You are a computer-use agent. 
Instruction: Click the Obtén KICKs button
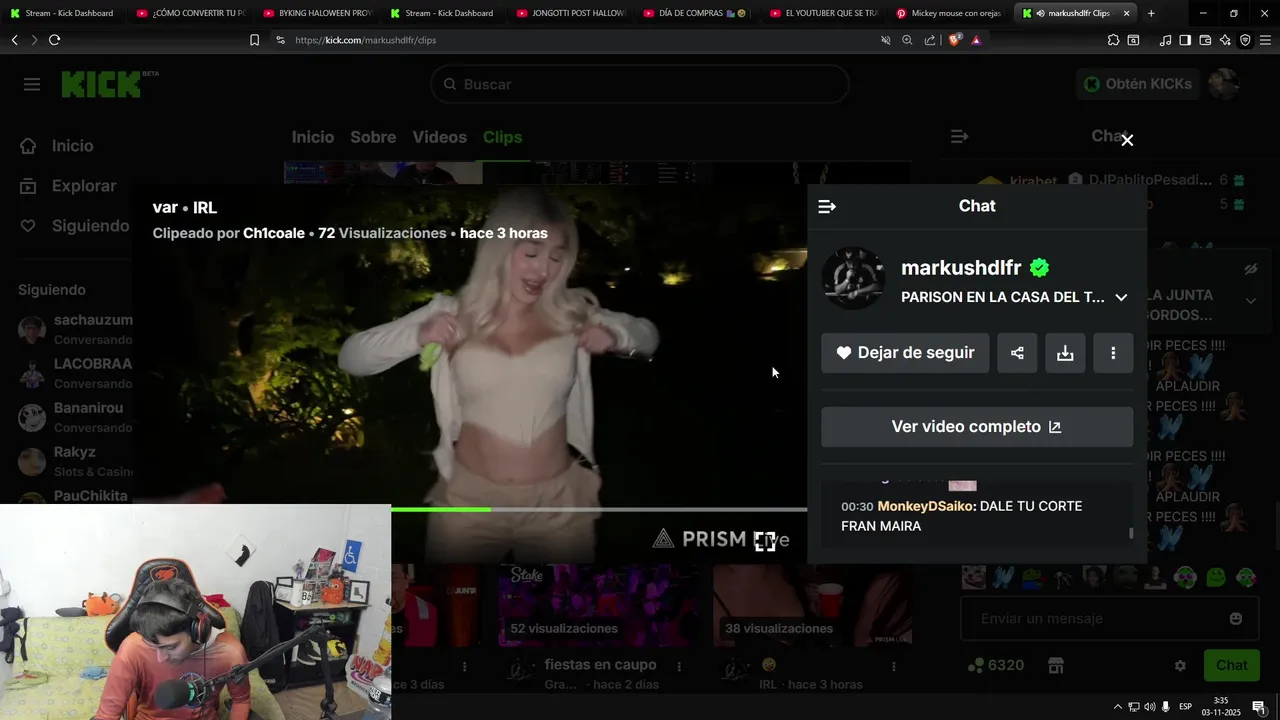coord(1138,84)
